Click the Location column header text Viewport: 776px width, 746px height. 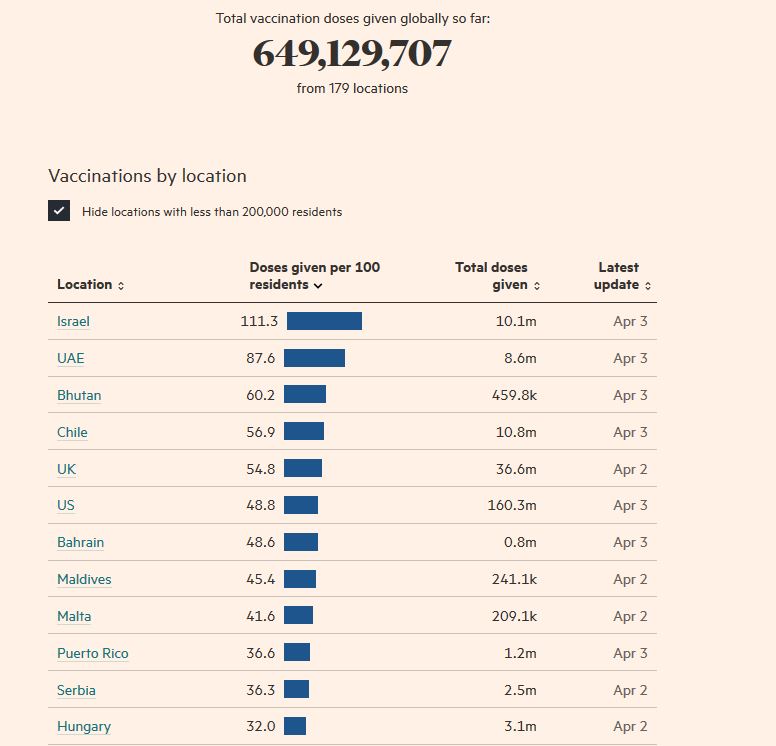pyautogui.click(x=84, y=285)
